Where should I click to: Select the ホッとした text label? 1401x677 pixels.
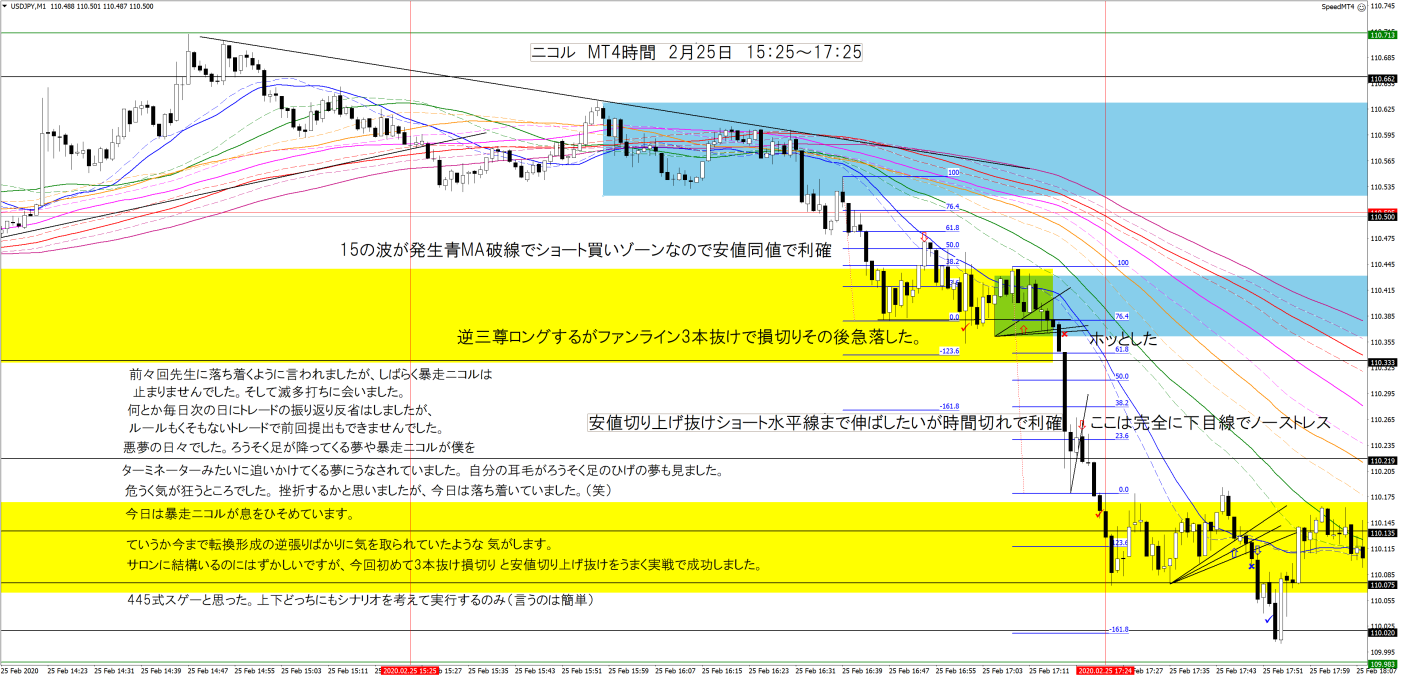click(1122, 340)
